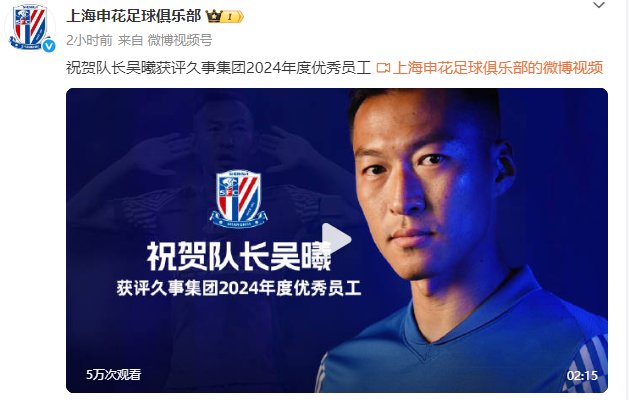Click the video camera icon before link

pyautogui.click(x=383, y=68)
